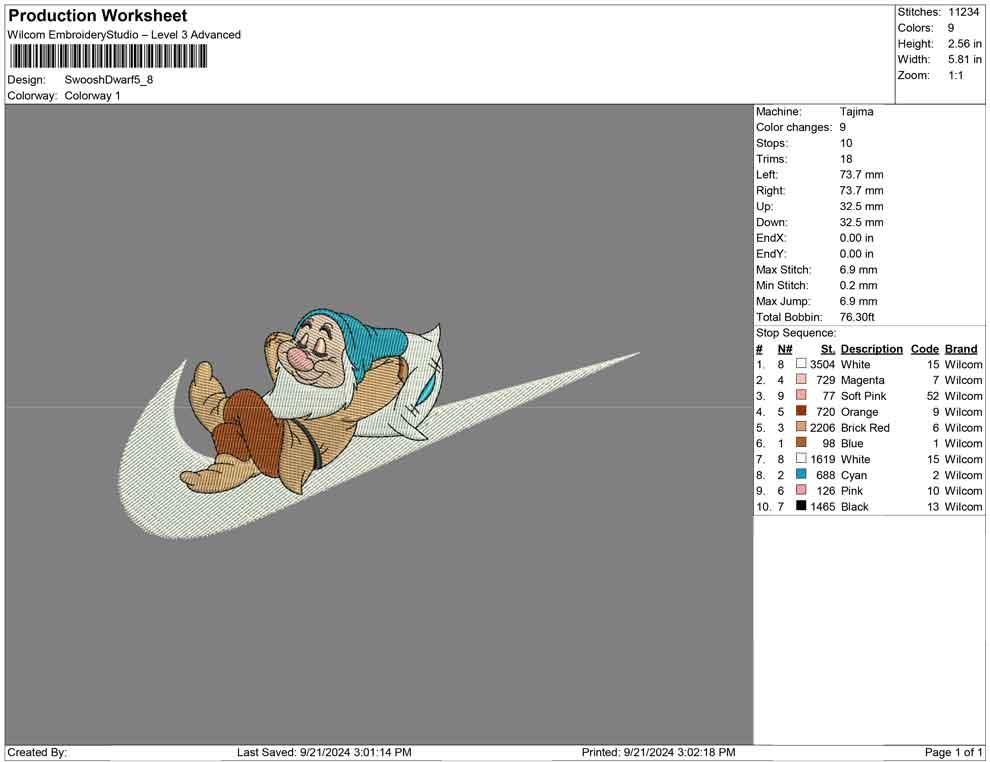Select the Brick Red color swatch

coord(801,428)
